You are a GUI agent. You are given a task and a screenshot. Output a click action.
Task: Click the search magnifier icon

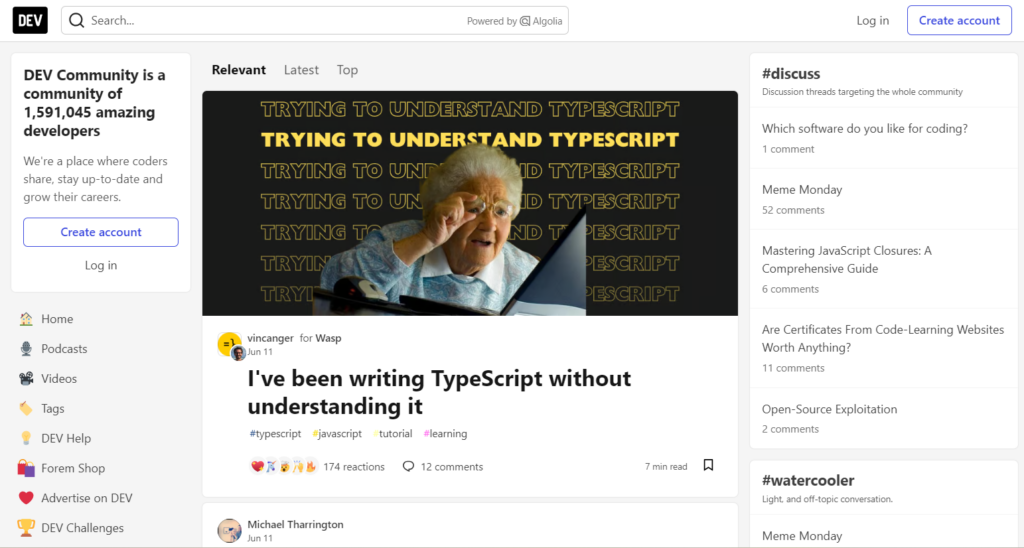tap(77, 21)
